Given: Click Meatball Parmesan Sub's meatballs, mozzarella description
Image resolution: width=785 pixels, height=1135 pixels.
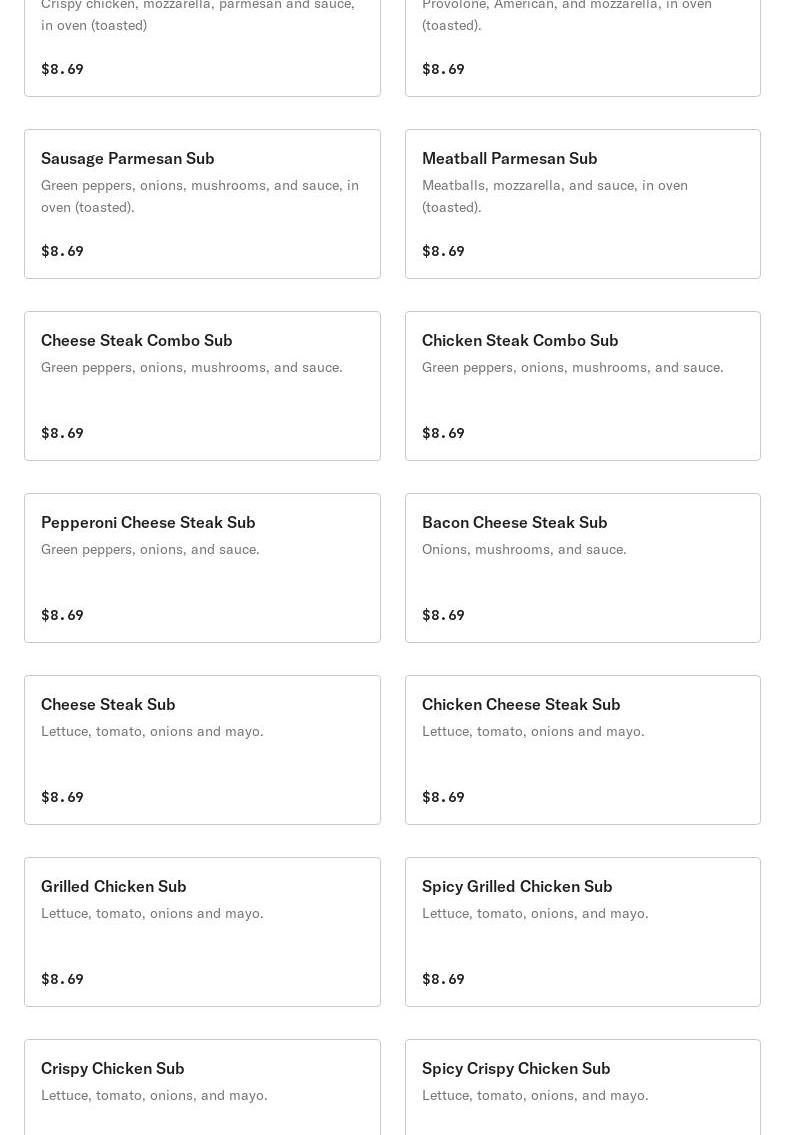Looking at the screenshot, I should 554,196.
